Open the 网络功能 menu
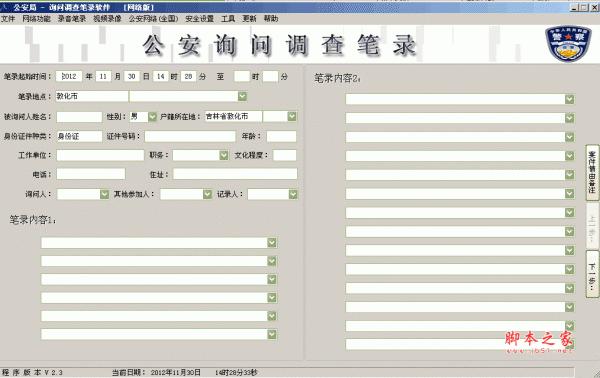Screen dimensions: 600x378 point(36,19)
